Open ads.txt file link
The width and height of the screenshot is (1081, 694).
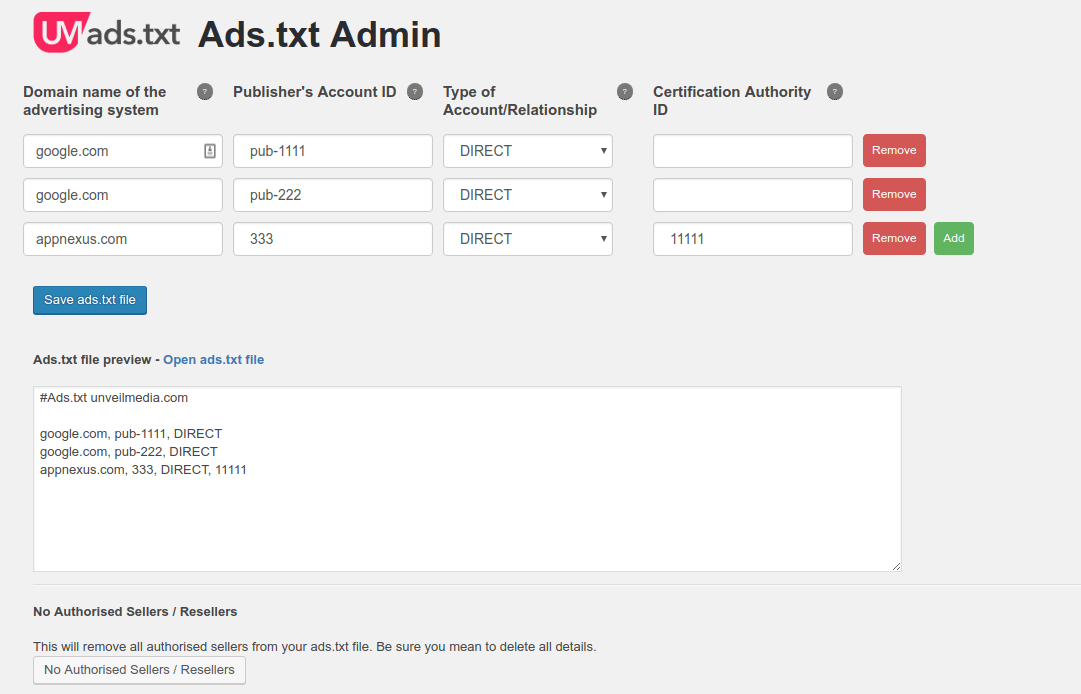(x=213, y=360)
